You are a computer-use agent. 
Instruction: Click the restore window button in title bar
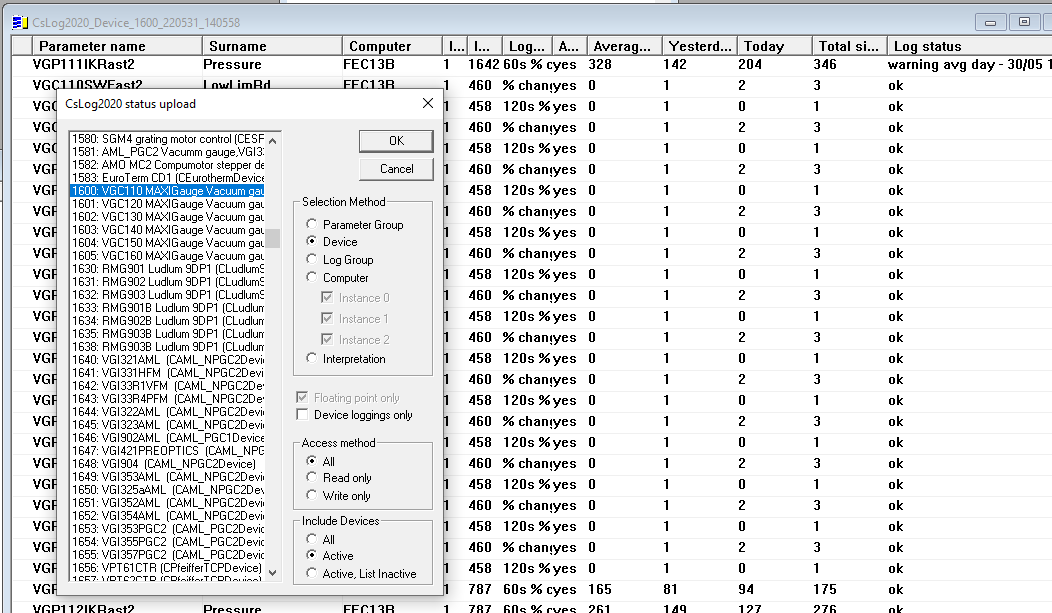coord(1024,22)
